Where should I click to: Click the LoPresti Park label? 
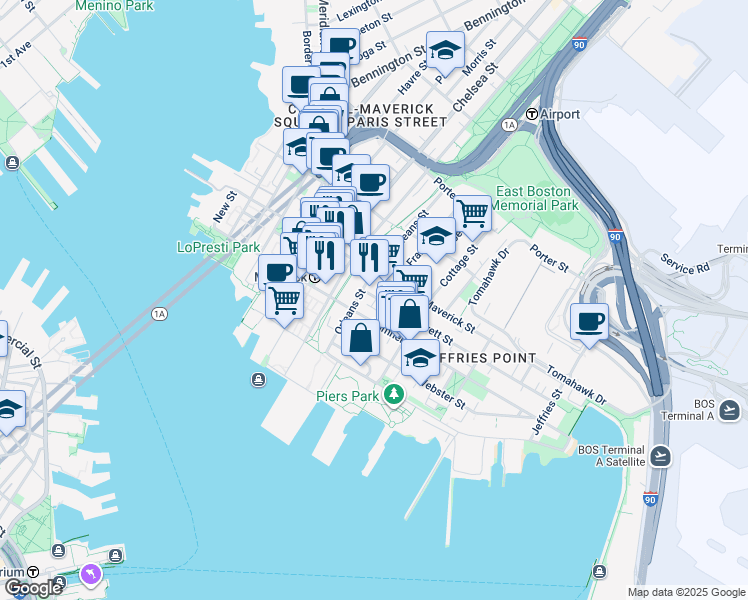click(218, 247)
